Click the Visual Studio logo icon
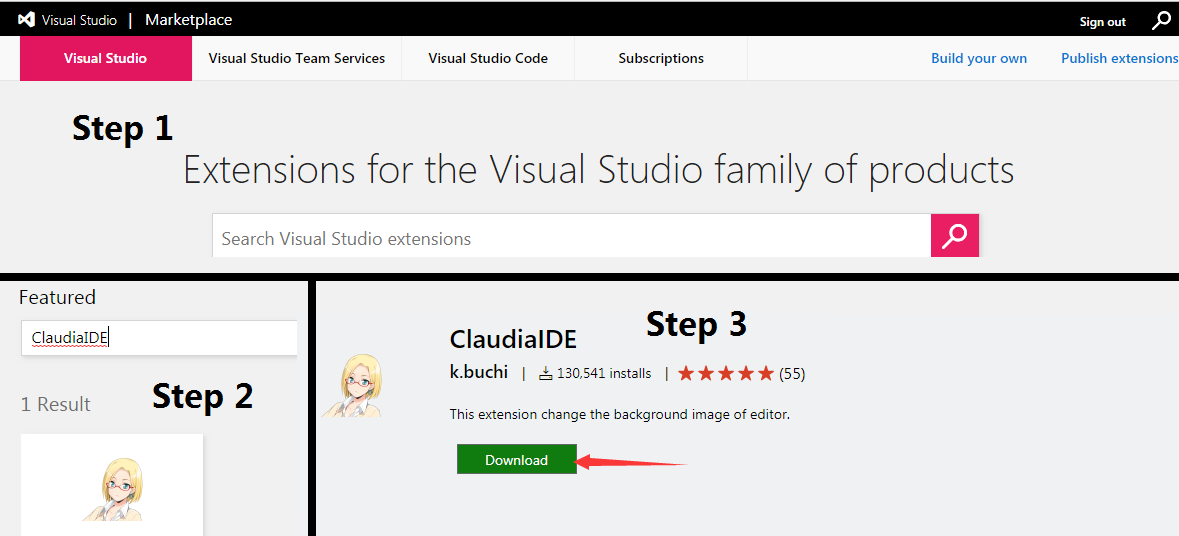 [27, 20]
